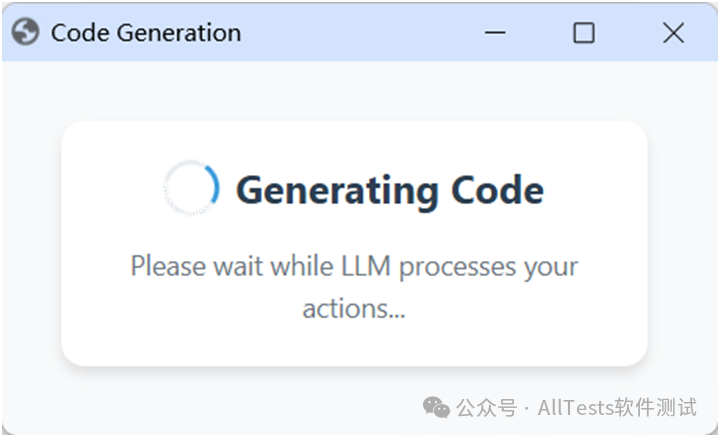The width and height of the screenshot is (720, 437).
Task: Click the 'actions...' text line
Action: tap(354, 309)
